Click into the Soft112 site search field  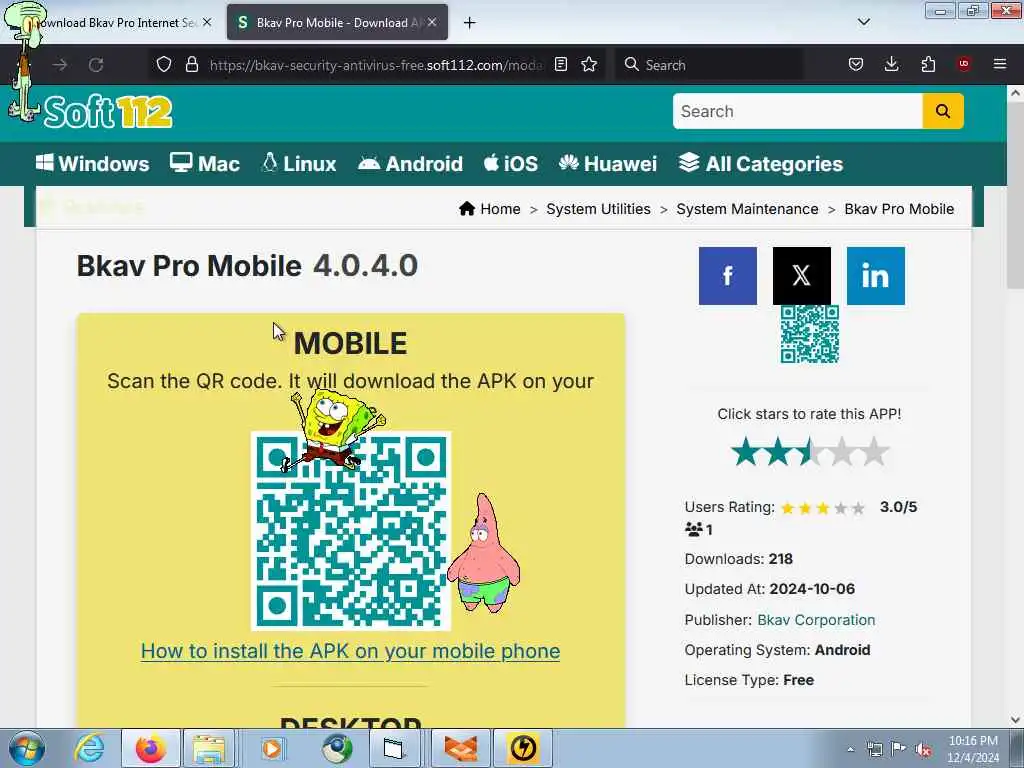pyautogui.click(x=797, y=111)
